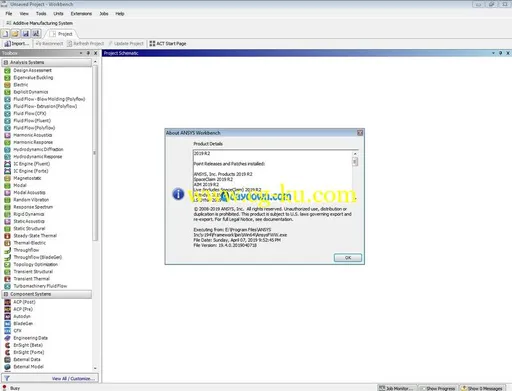Close the About ANSYS Workbench dialog

pyautogui.click(x=360, y=133)
